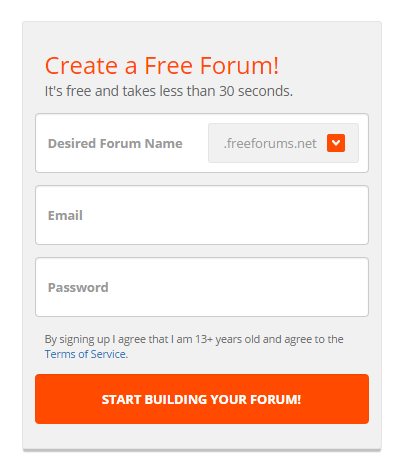Click the 'Desired Forum Name' placeholder label
This screenshot has width=403, height=469.
[x=115, y=143]
